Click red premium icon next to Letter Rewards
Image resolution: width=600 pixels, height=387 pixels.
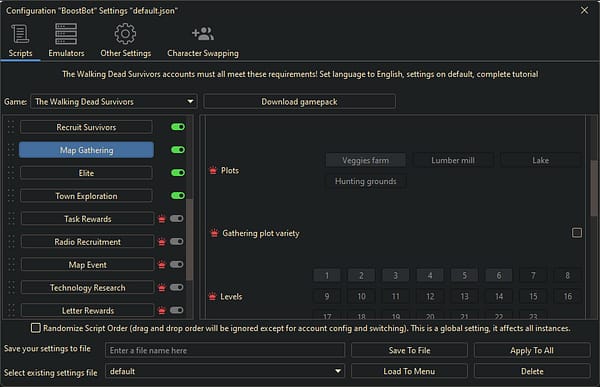click(x=162, y=311)
